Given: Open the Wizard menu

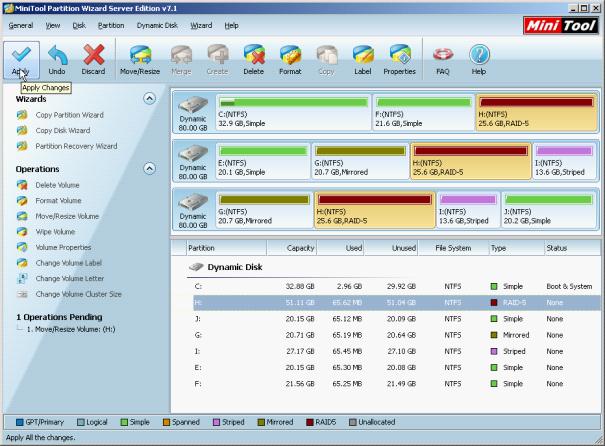Looking at the screenshot, I should [x=201, y=25].
